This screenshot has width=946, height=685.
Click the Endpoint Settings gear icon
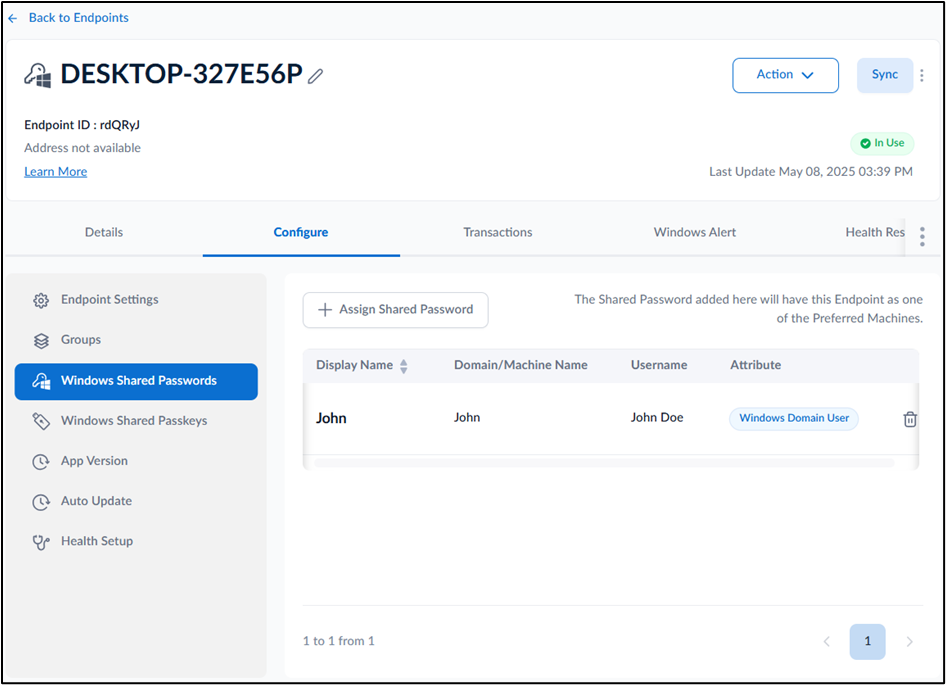(x=41, y=301)
